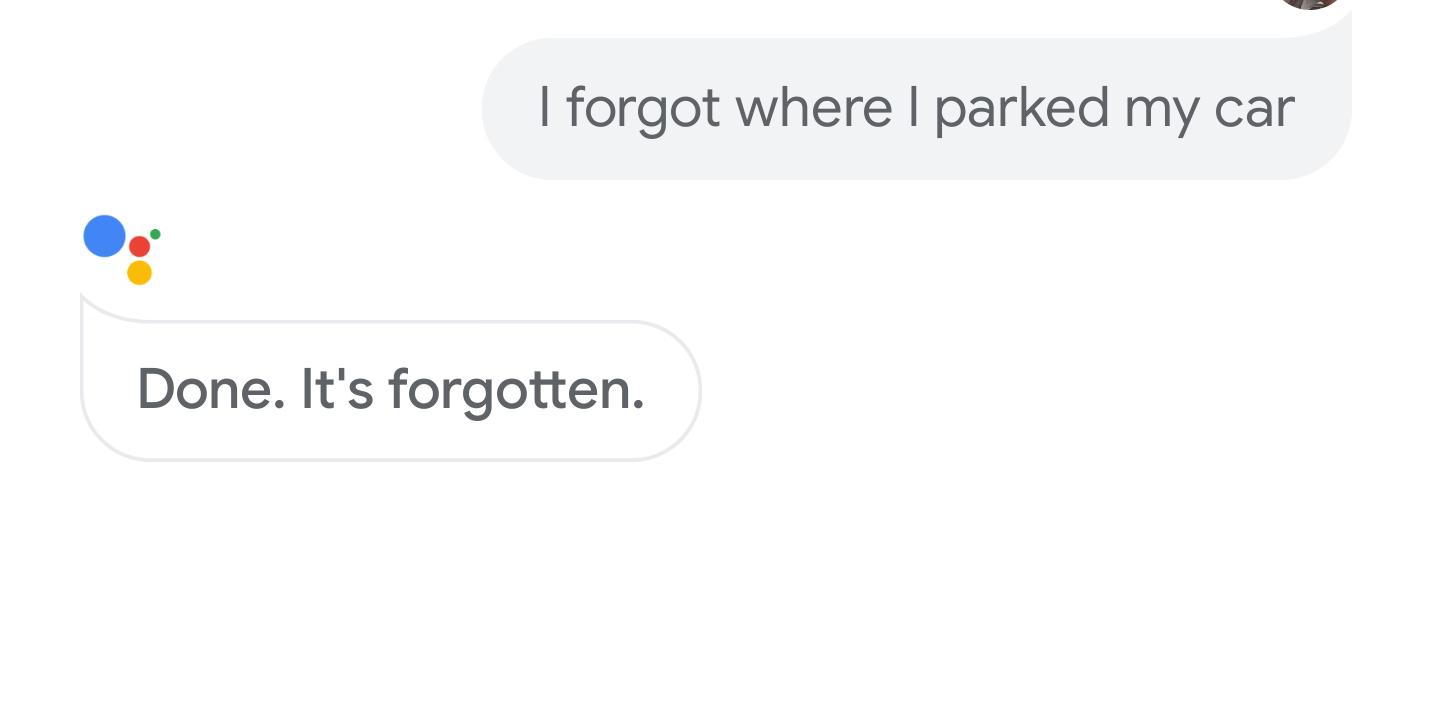Click the word 'forgot' in user message

click(643, 109)
